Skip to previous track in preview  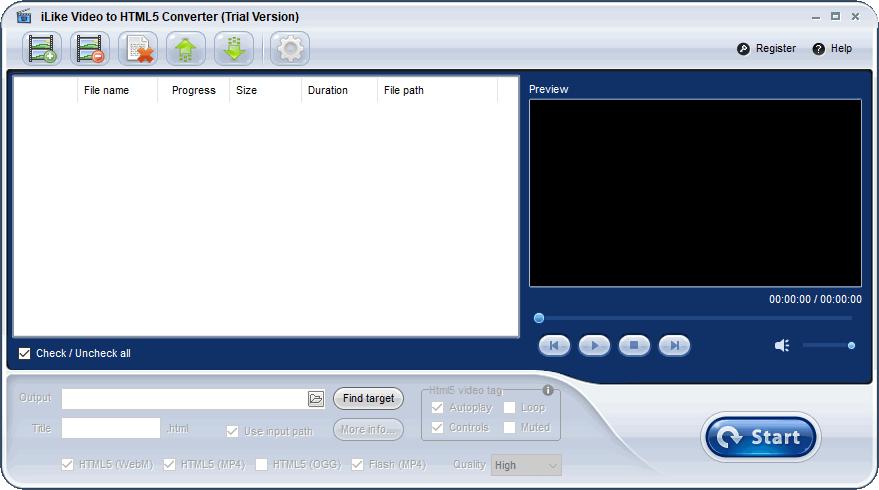pos(554,345)
